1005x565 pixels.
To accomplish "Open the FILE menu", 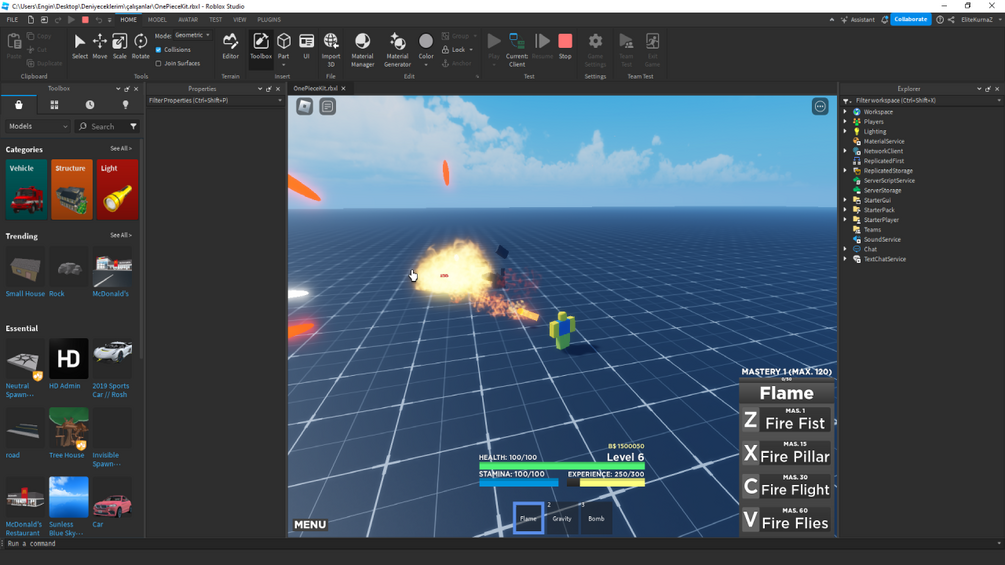I will [12, 20].
